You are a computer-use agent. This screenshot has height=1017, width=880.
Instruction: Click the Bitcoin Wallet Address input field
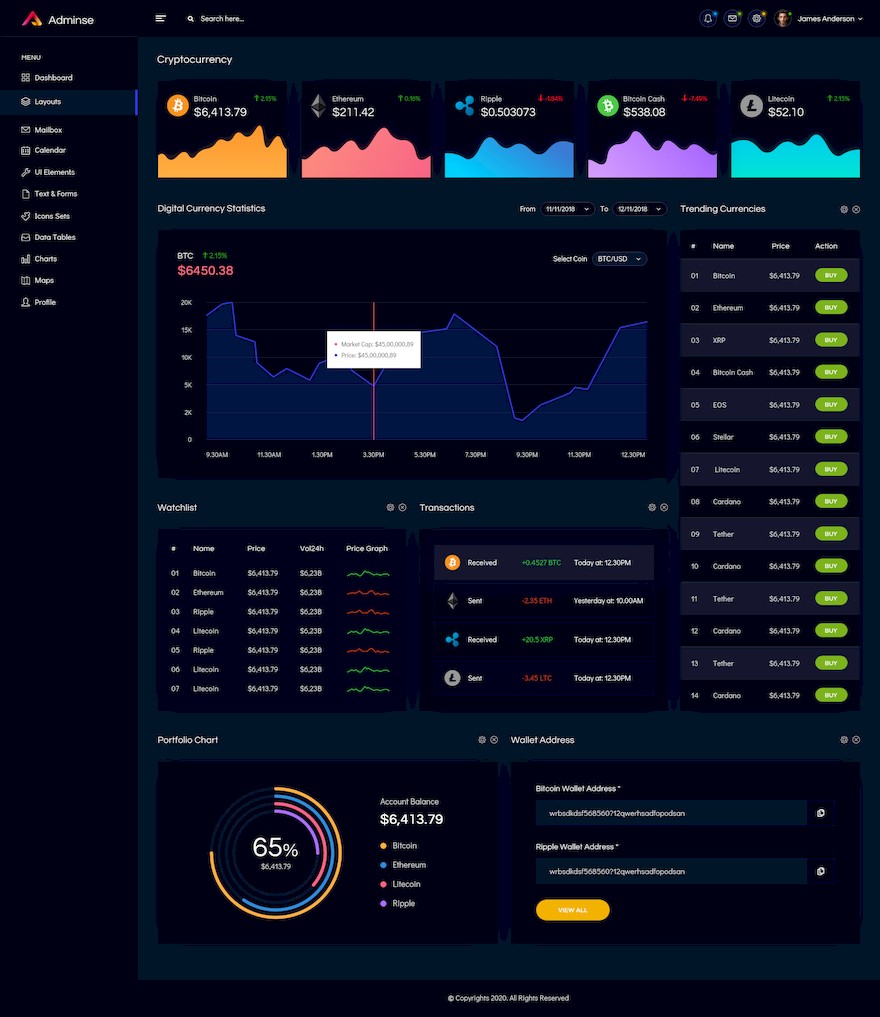(671, 813)
